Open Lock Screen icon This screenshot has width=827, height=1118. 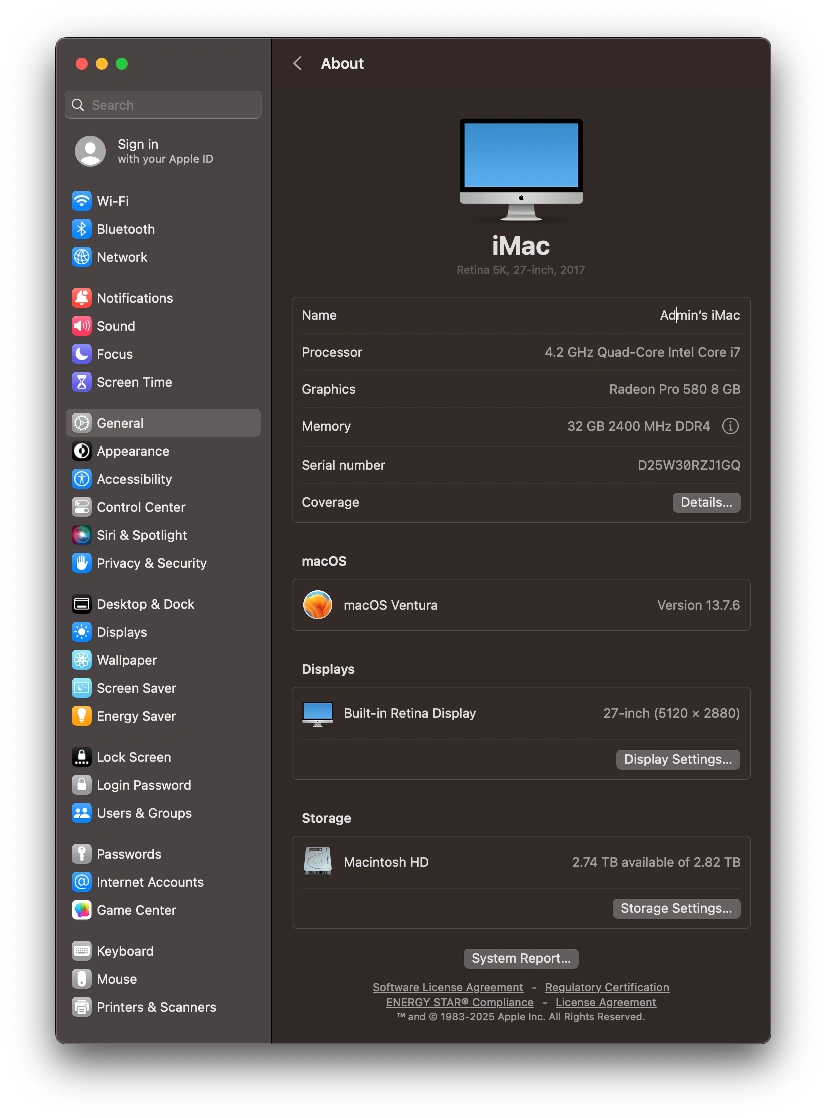click(82, 757)
